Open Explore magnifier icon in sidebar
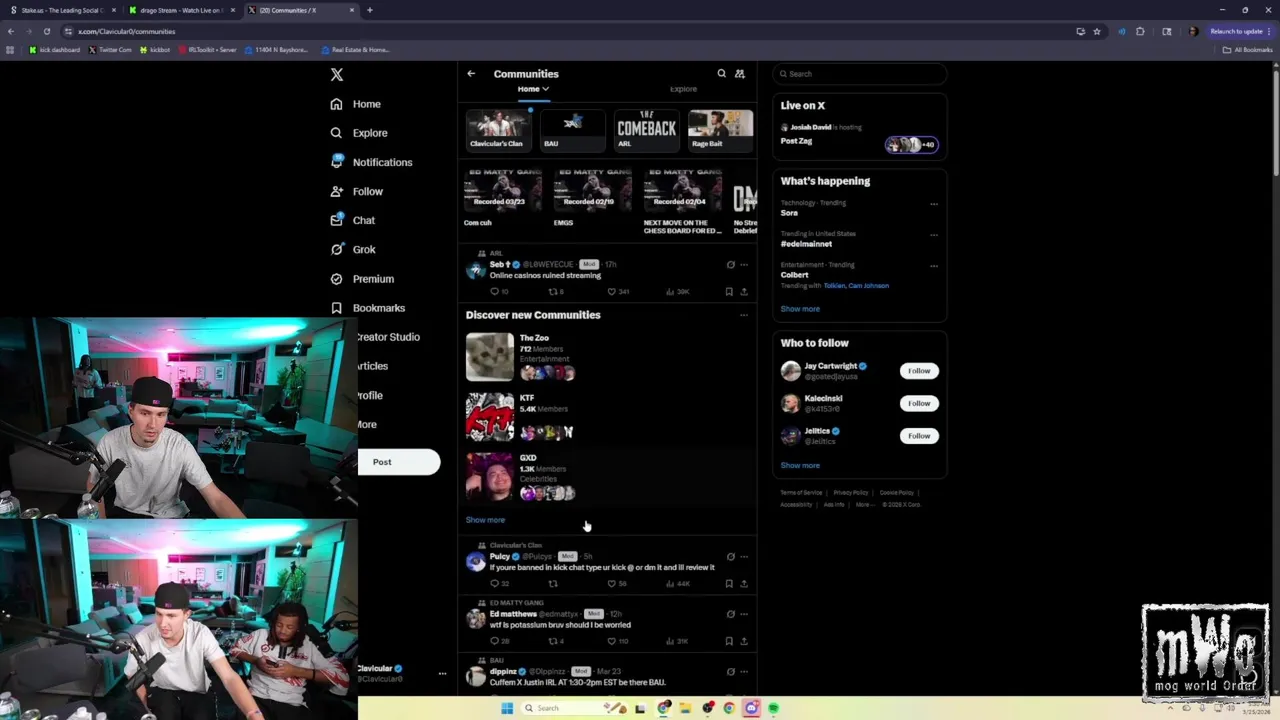1280x720 pixels. (x=336, y=133)
